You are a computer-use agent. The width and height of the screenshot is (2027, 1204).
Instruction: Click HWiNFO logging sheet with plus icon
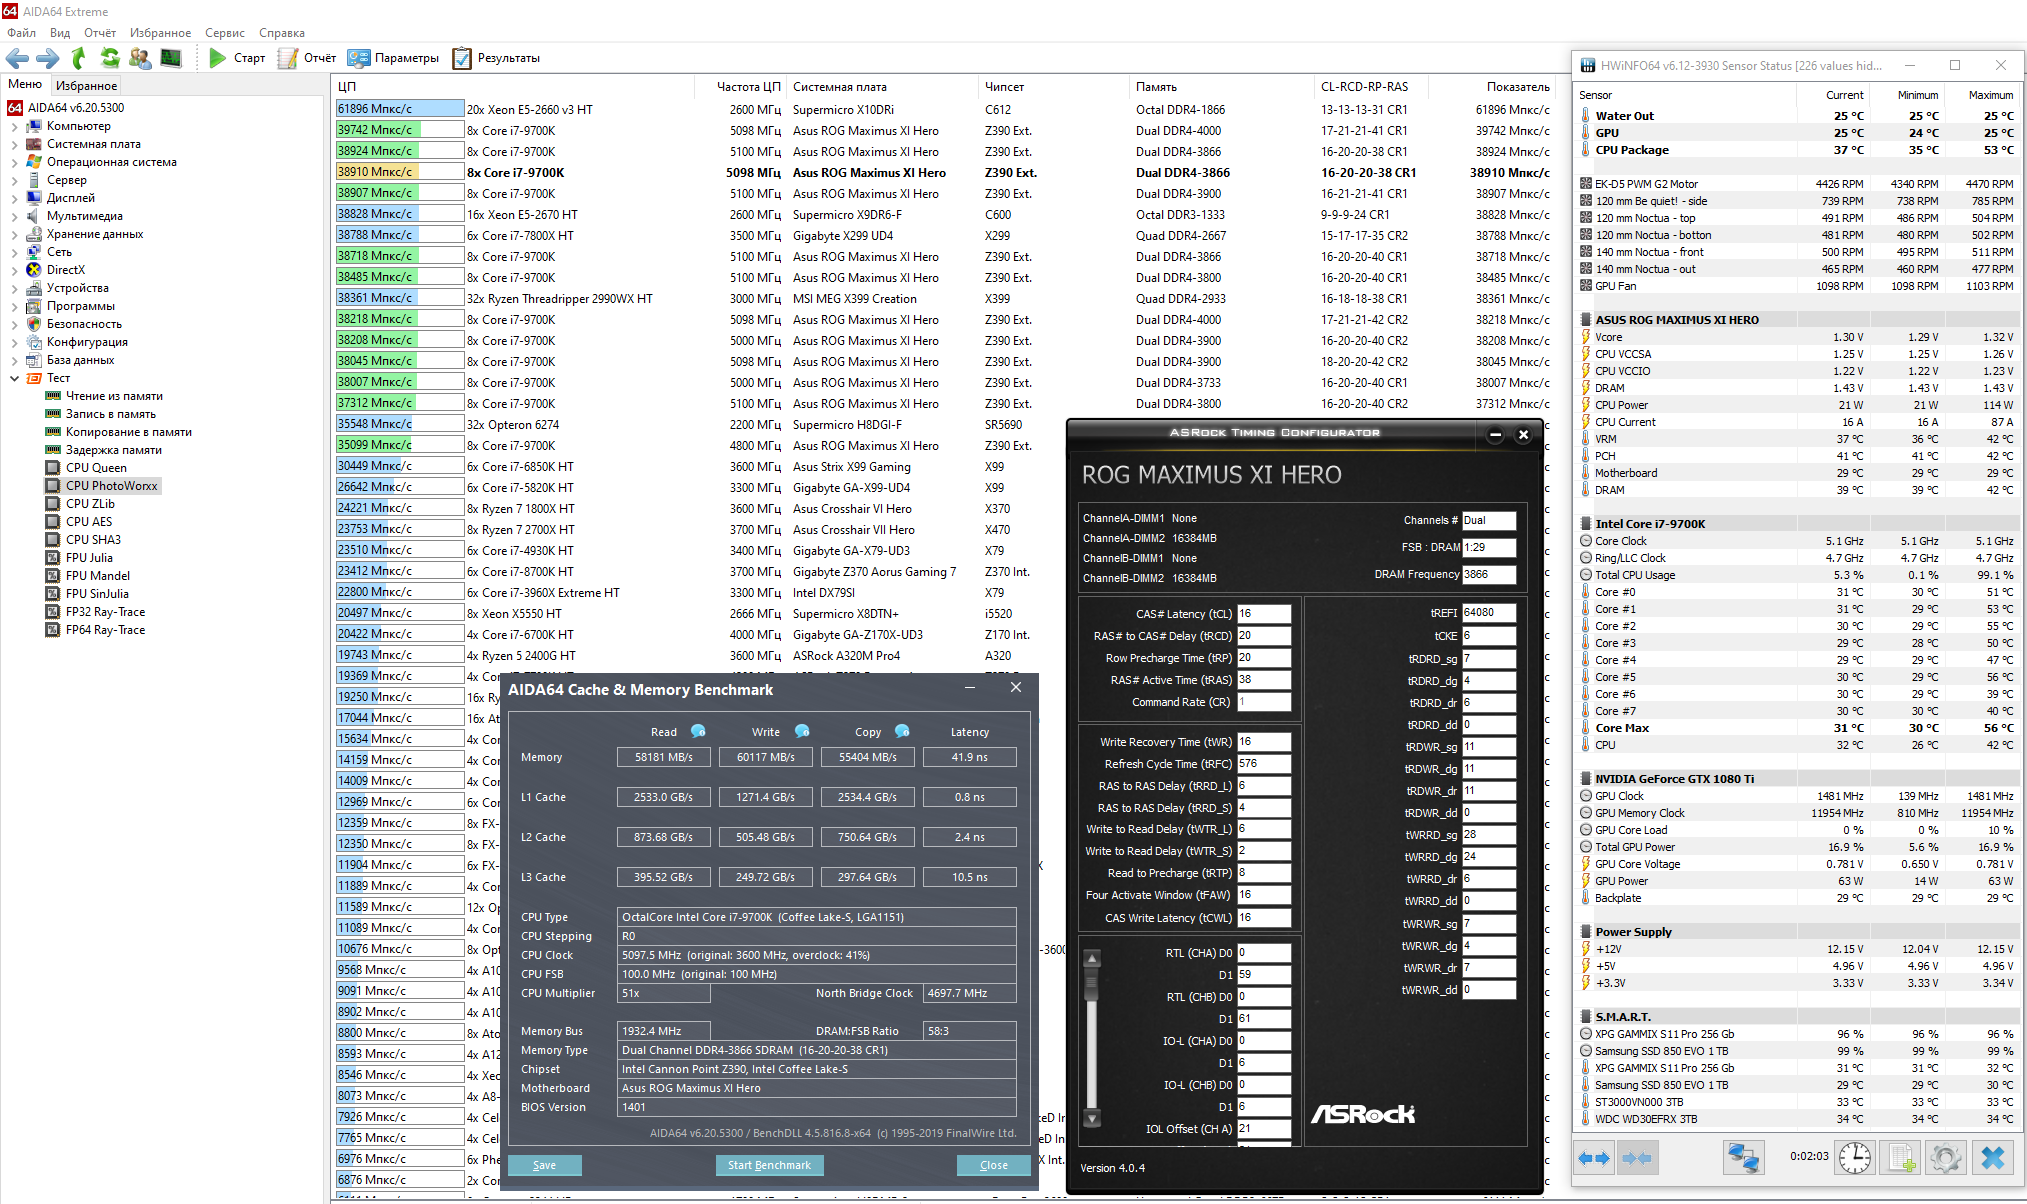(x=1900, y=1157)
